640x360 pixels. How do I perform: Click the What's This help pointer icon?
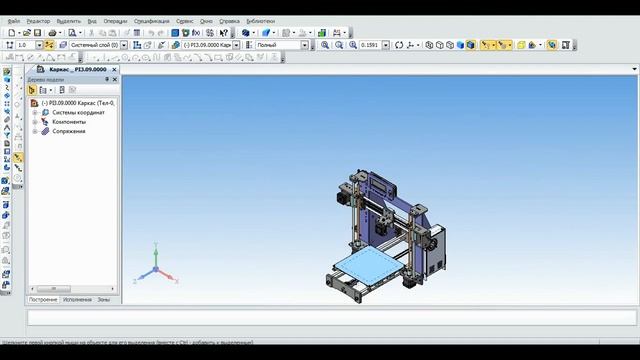point(223,33)
